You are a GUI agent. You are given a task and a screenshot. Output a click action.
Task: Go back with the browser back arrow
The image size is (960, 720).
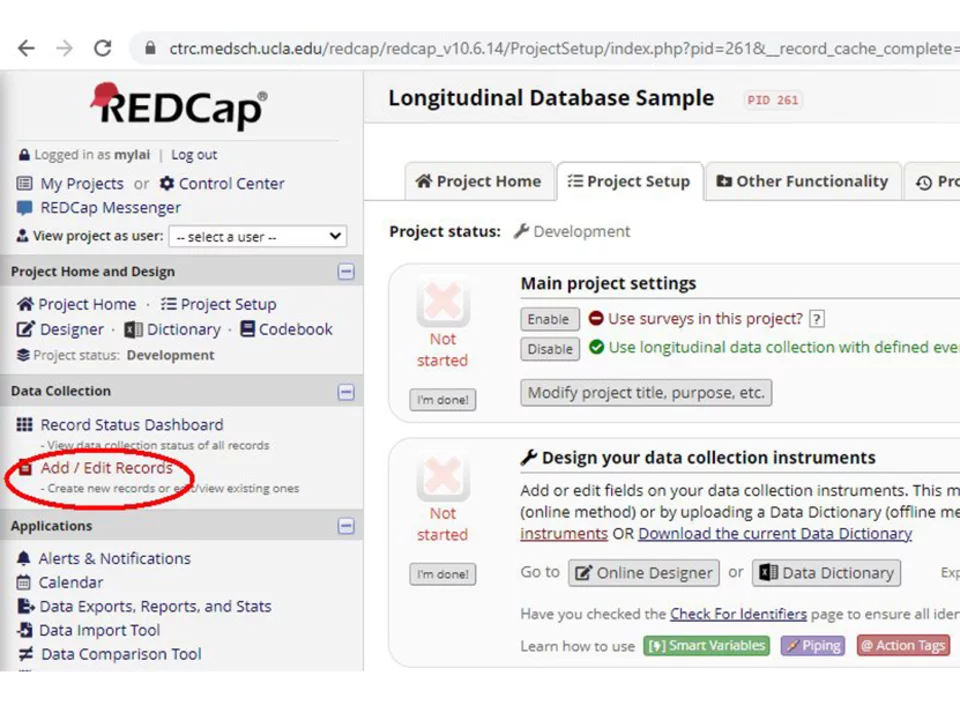coord(26,48)
